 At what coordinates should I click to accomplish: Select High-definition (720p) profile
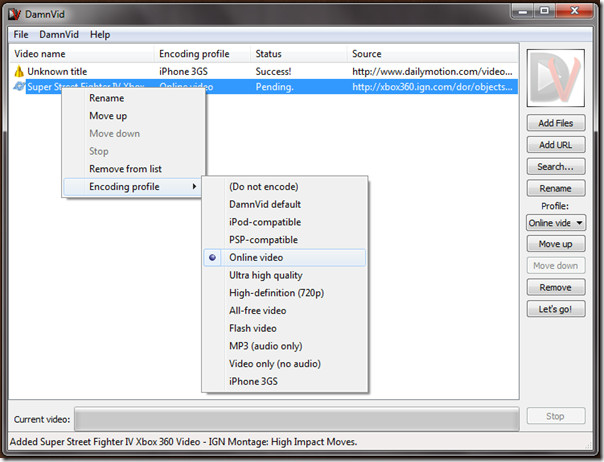(284, 293)
